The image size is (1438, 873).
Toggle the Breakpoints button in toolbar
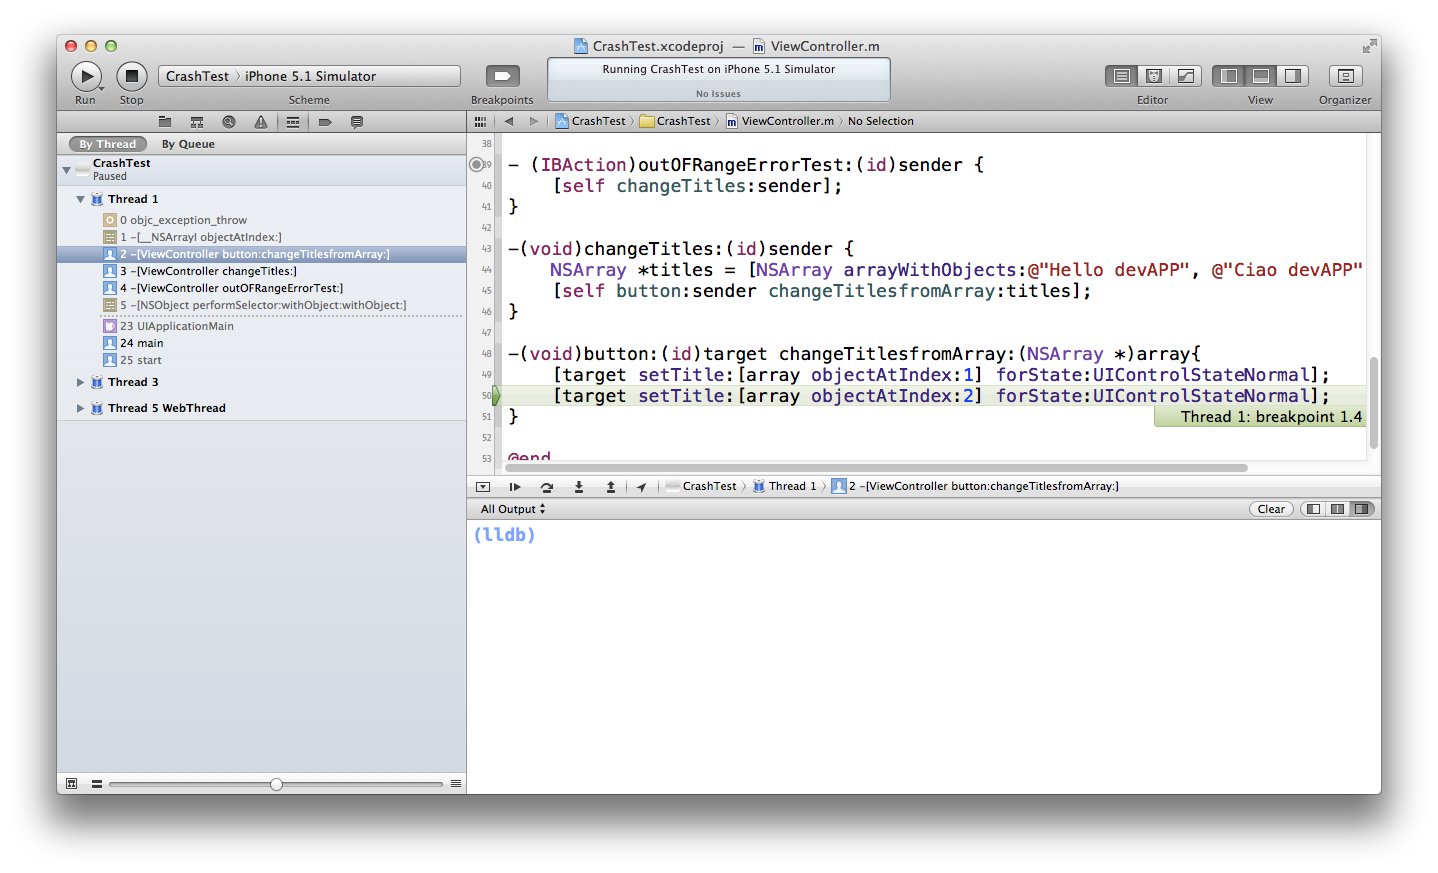(502, 76)
